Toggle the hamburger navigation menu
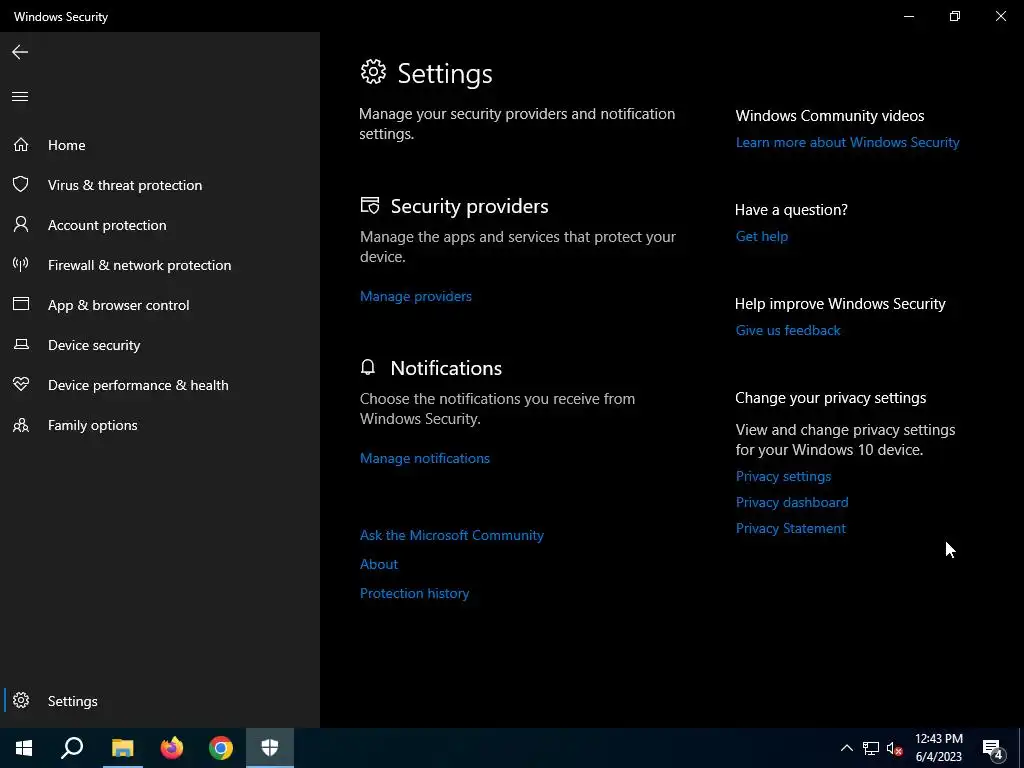 click(x=20, y=97)
